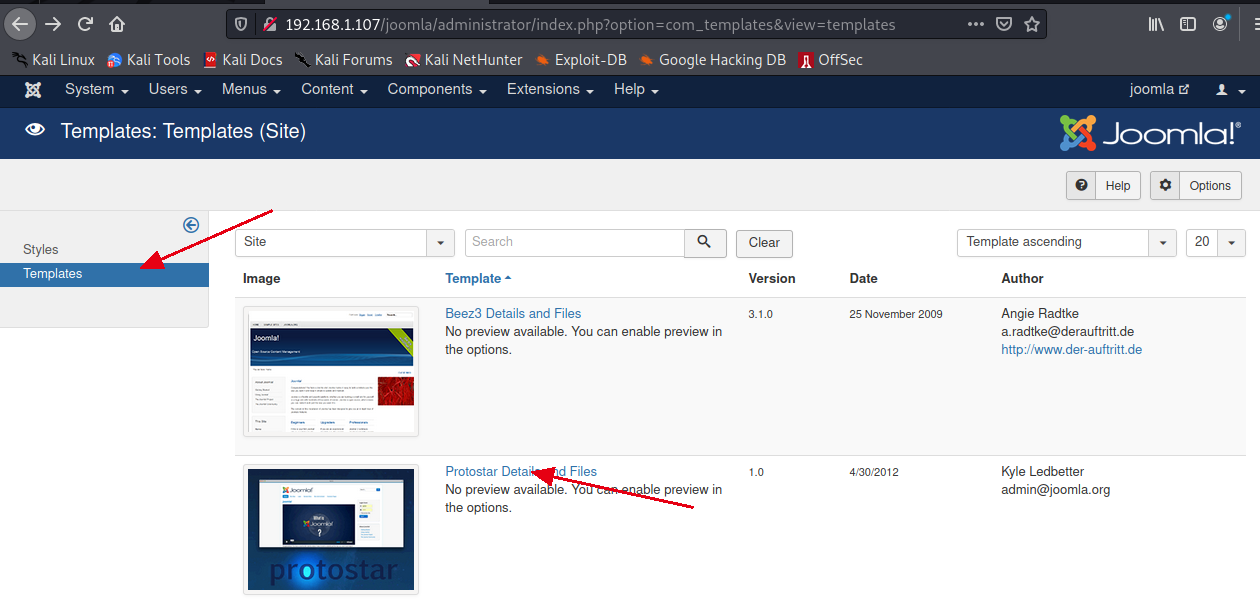Click the Pocket save icon
The height and width of the screenshot is (602, 1260).
point(1004,24)
